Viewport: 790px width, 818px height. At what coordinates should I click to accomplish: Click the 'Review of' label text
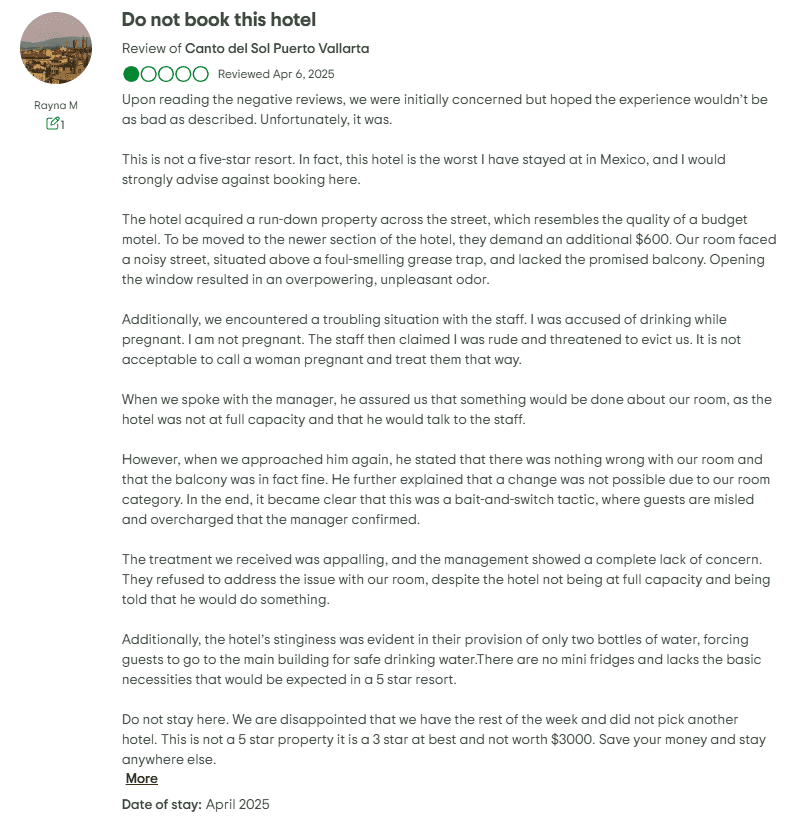[x=152, y=48]
